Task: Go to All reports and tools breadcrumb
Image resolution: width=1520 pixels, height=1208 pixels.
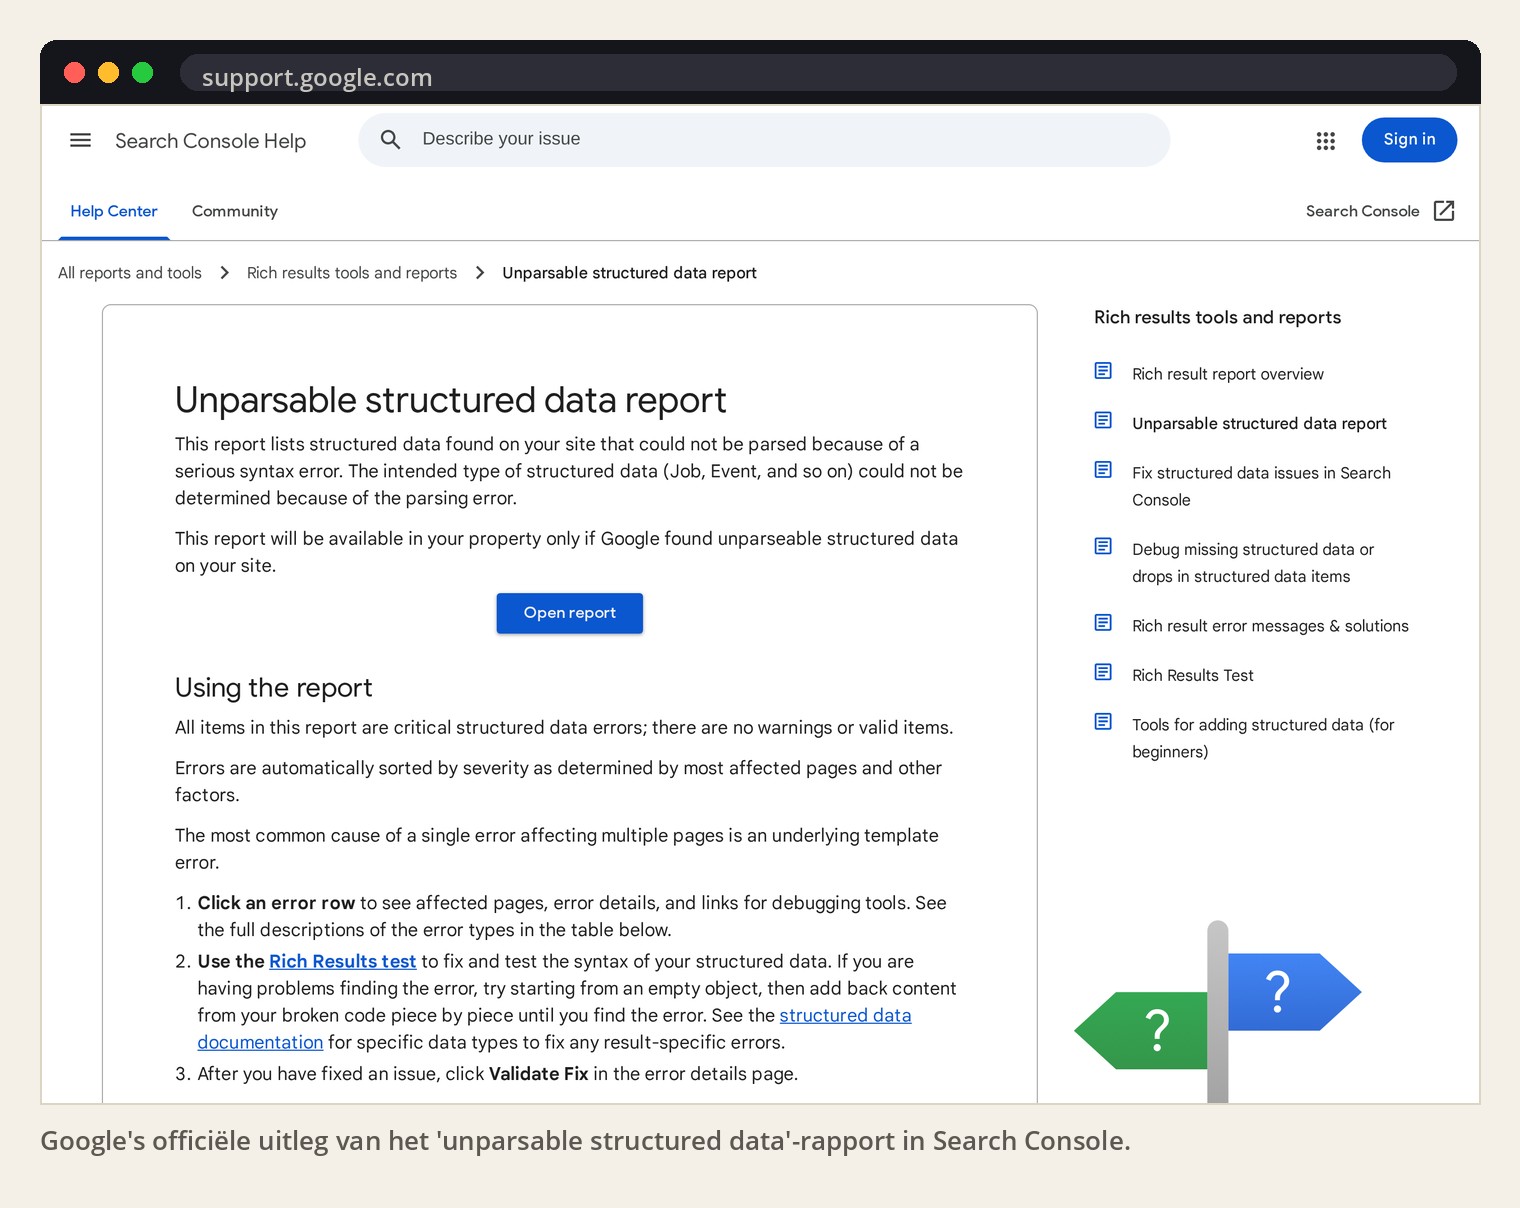Action: (130, 273)
